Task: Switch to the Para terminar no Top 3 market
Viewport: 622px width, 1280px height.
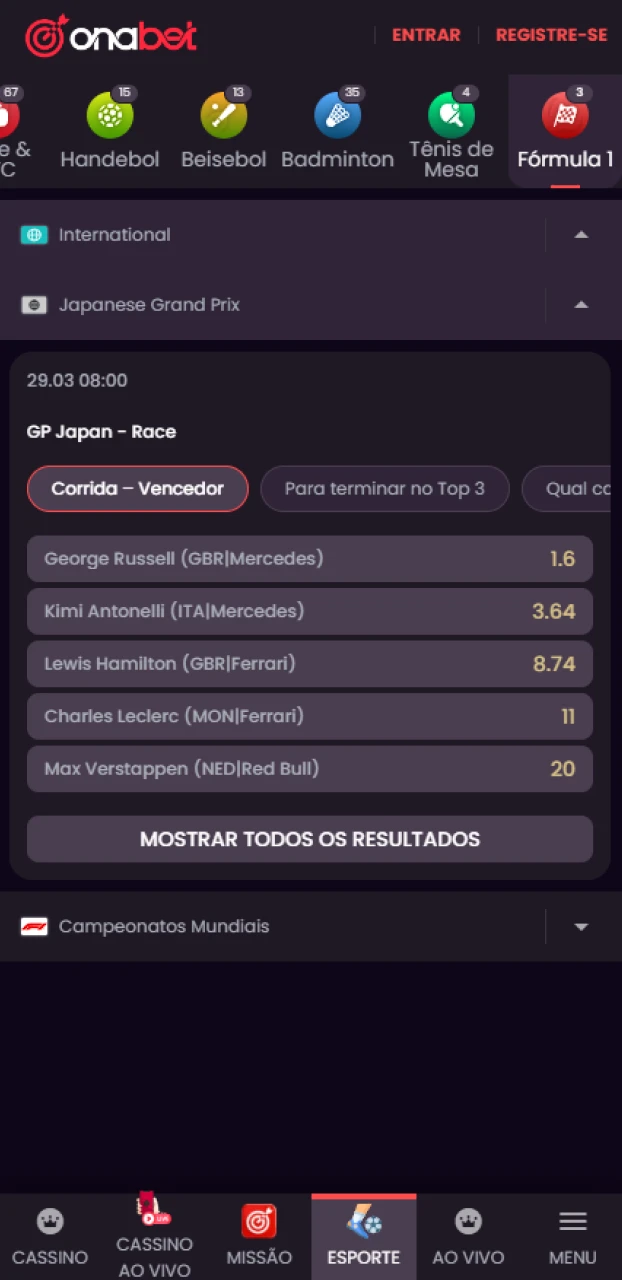Action: pos(384,488)
